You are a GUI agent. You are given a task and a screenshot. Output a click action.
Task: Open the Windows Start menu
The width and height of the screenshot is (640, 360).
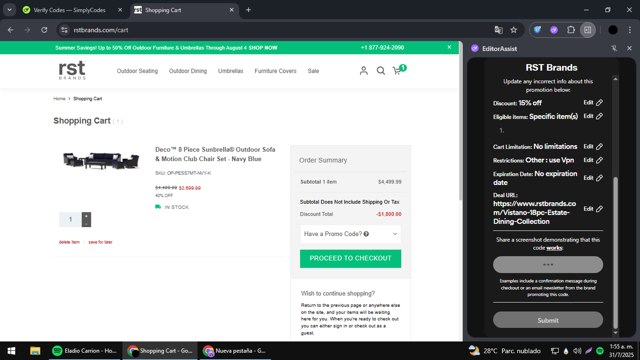click(11, 351)
